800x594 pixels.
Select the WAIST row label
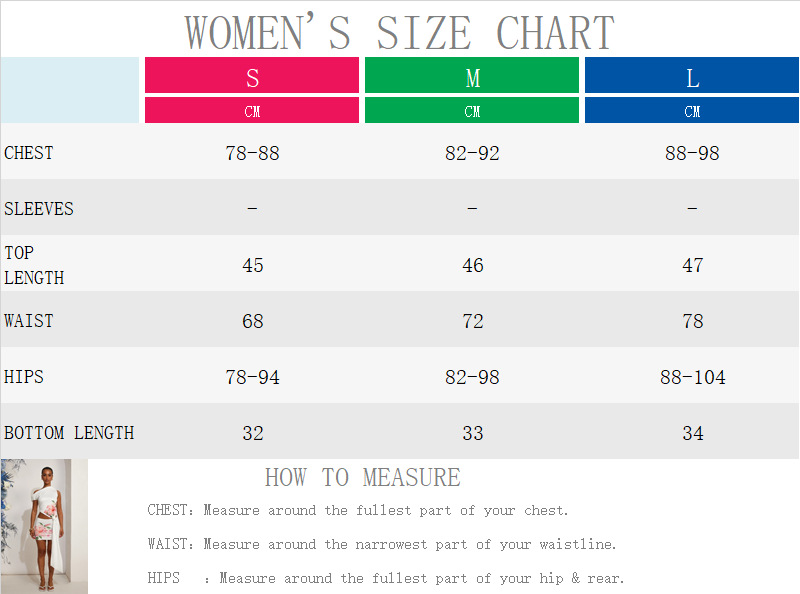[x=29, y=321]
